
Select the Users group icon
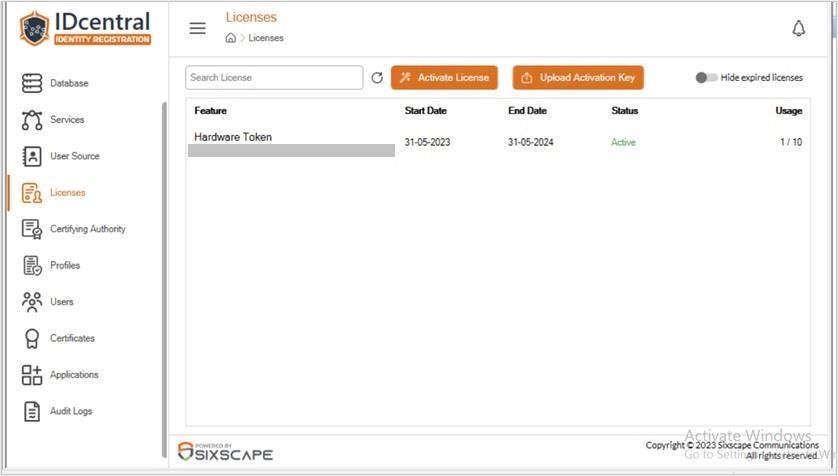[32, 302]
